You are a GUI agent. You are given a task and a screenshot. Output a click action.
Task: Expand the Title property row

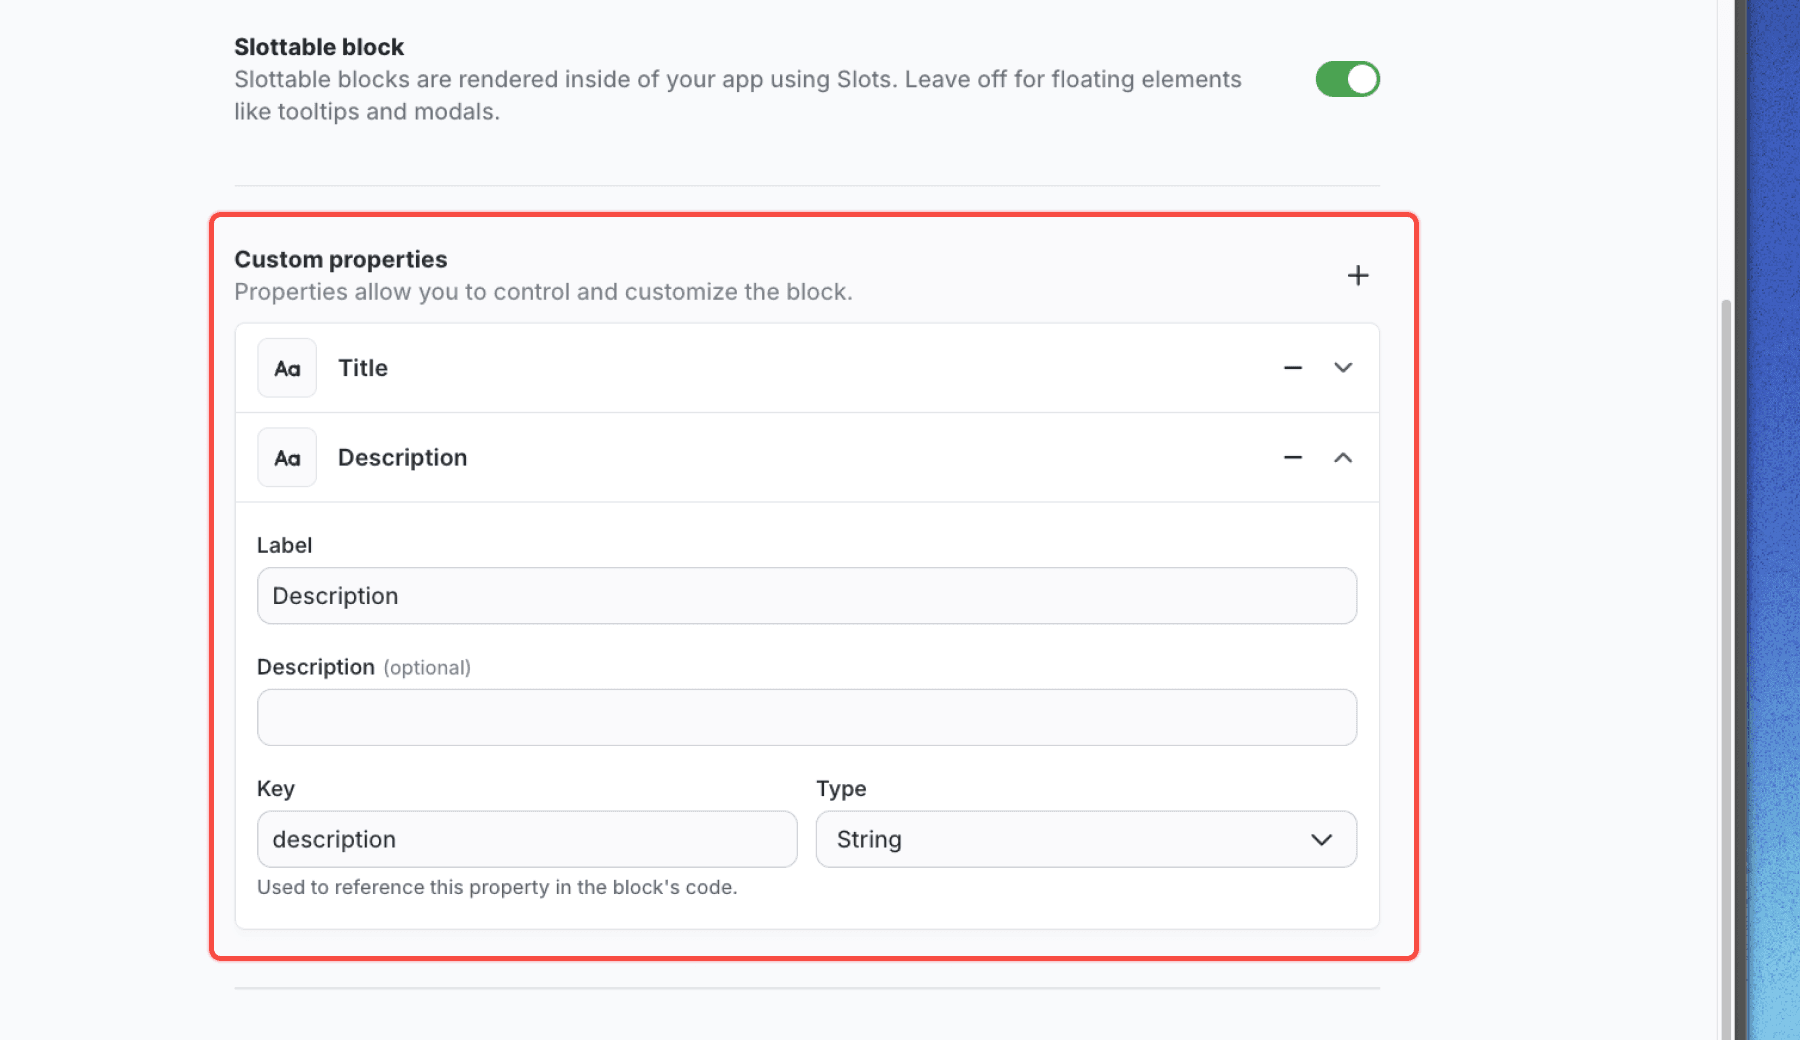point(1344,368)
